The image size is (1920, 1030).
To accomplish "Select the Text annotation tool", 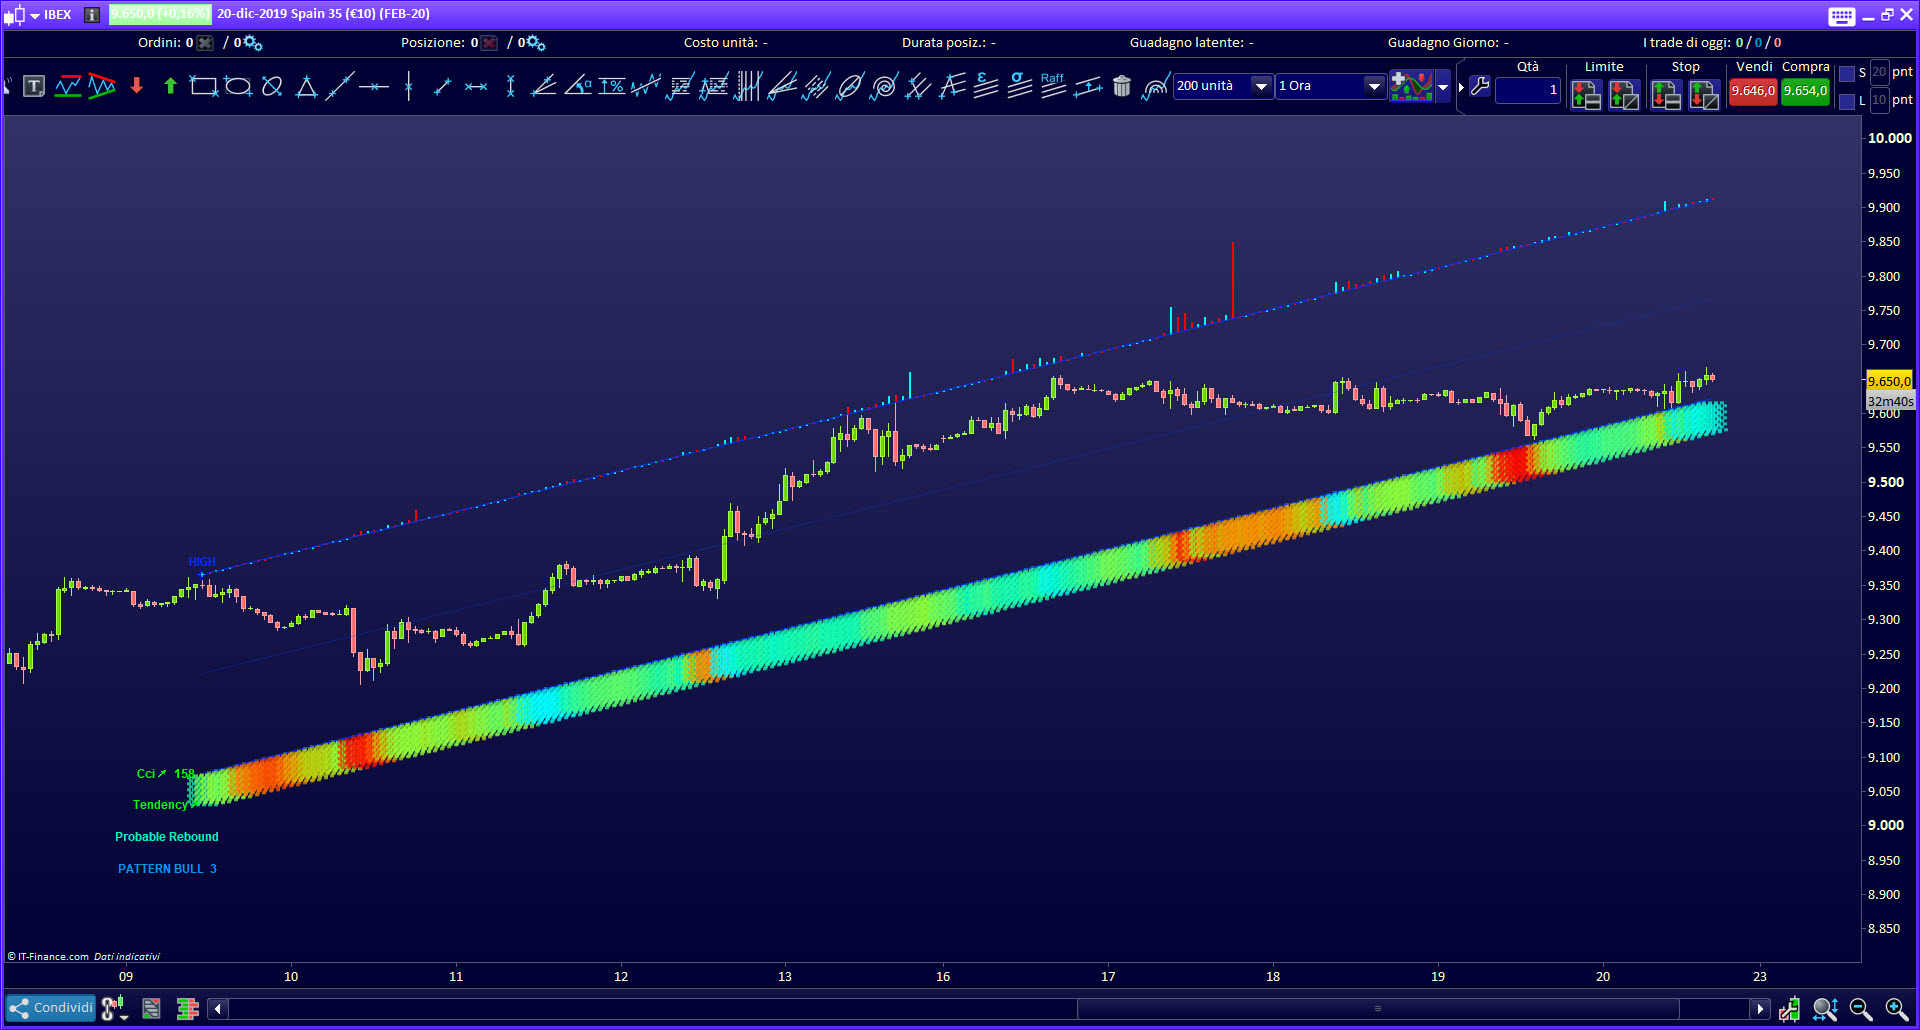I will pos(34,87).
